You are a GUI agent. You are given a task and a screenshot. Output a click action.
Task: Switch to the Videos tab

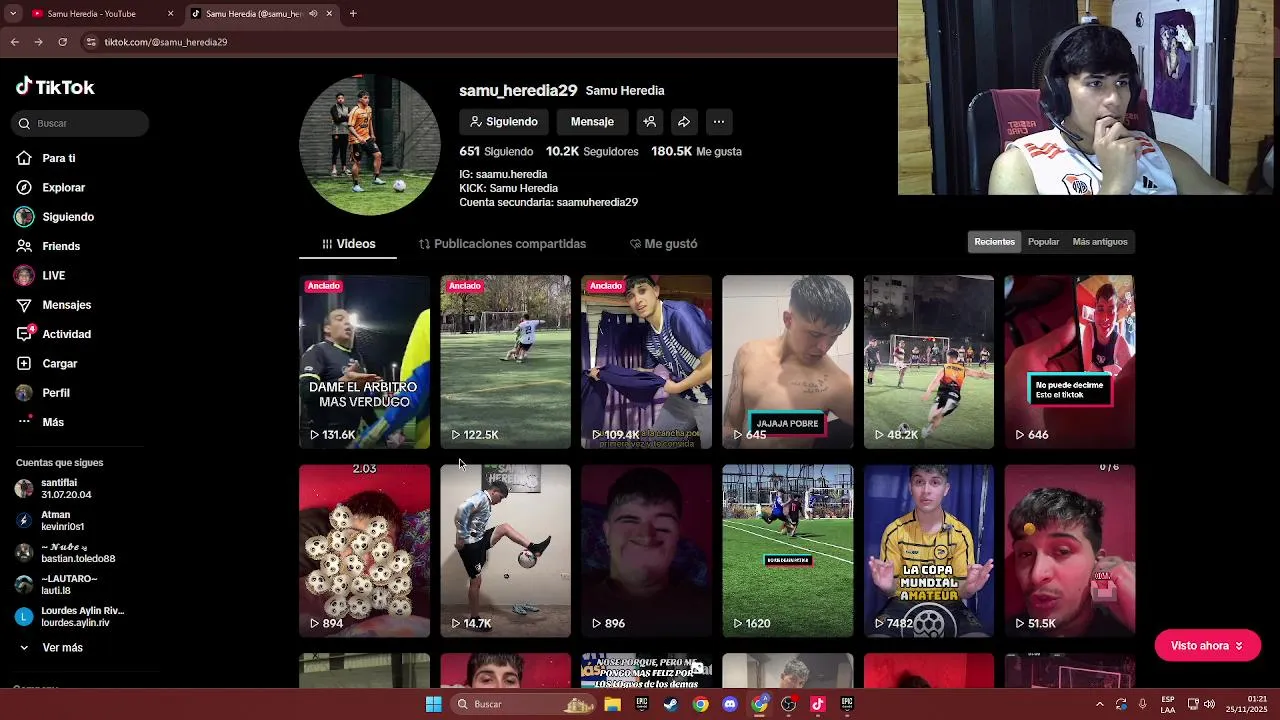click(x=348, y=244)
